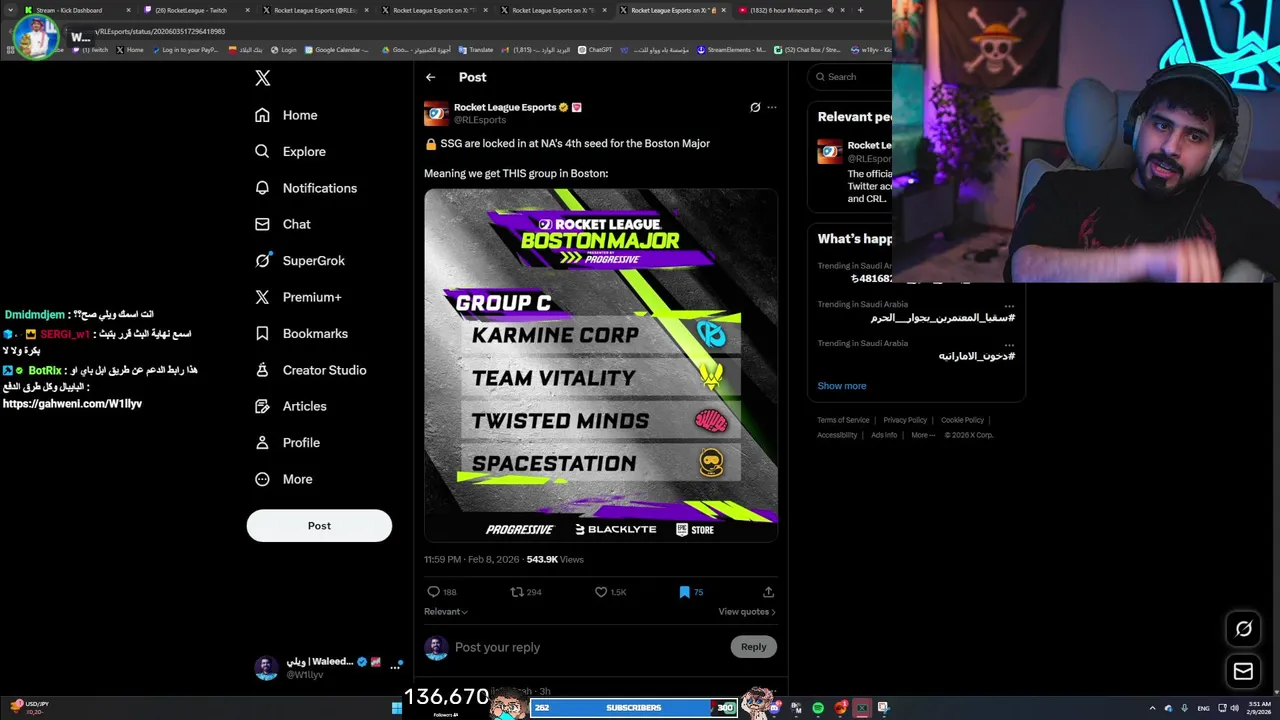Open Creator Studio in the sidebar
Viewport: 1280px width, 720px height.
pos(311,370)
